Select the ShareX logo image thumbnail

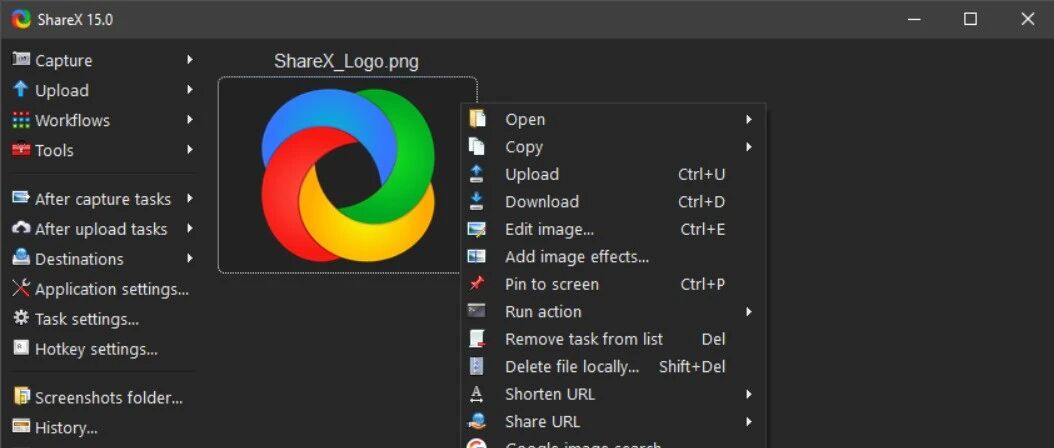(x=348, y=175)
